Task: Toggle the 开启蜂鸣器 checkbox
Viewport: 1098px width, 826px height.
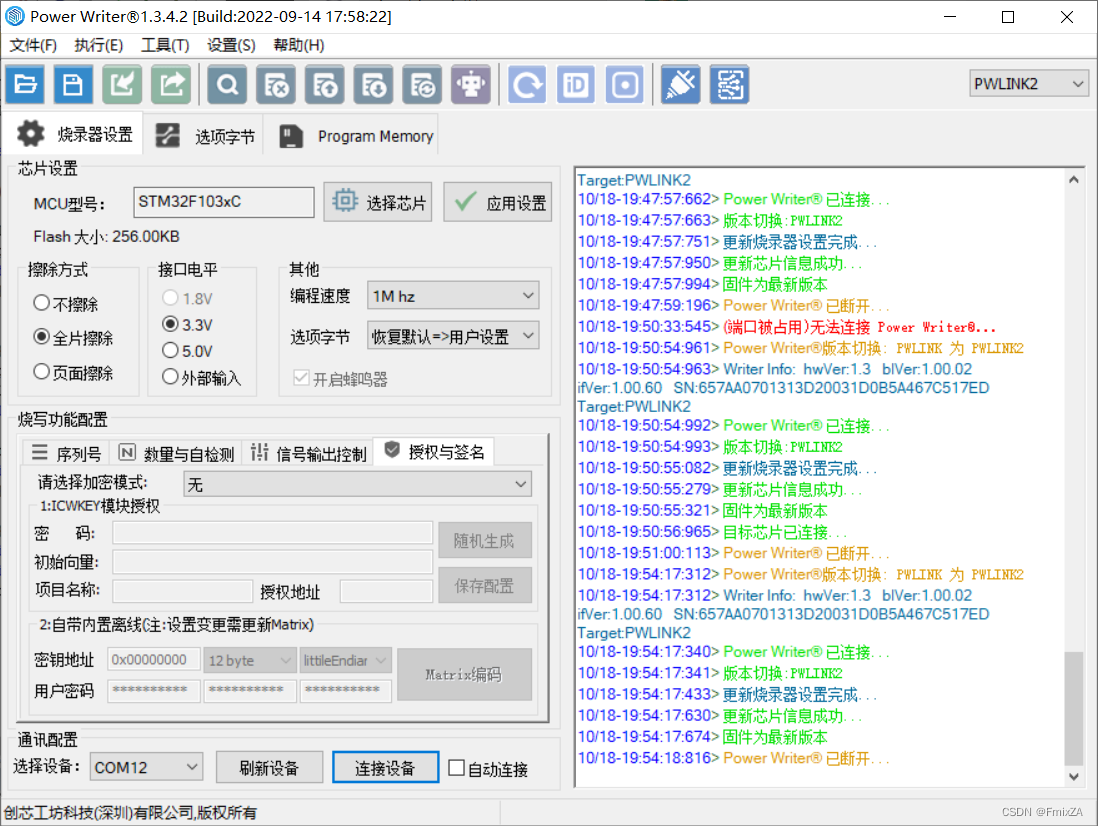Action: (x=302, y=379)
